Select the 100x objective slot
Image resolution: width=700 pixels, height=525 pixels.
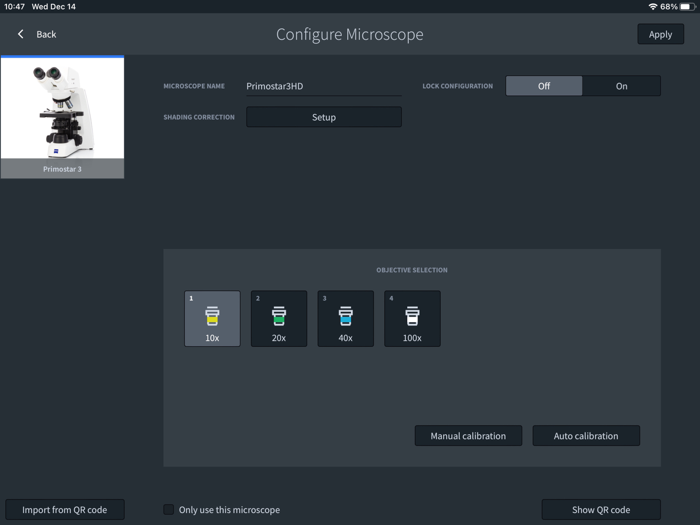pyautogui.click(x=412, y=318)
